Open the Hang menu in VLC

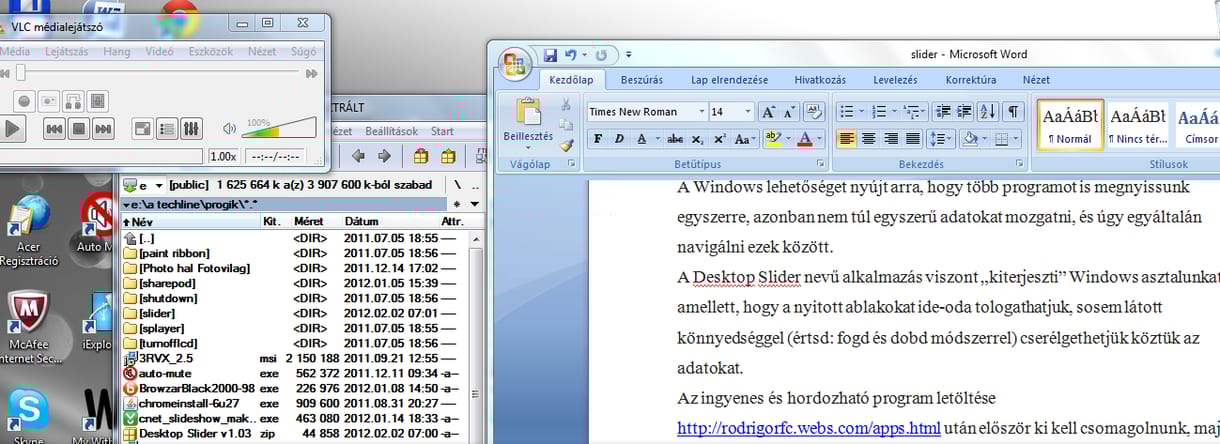(x=117, y=51)
